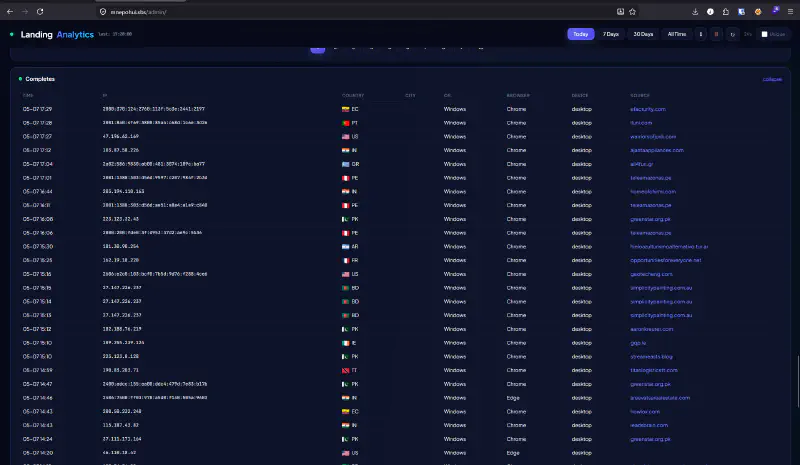Select the 05-07 17:29 time cell

37,109
